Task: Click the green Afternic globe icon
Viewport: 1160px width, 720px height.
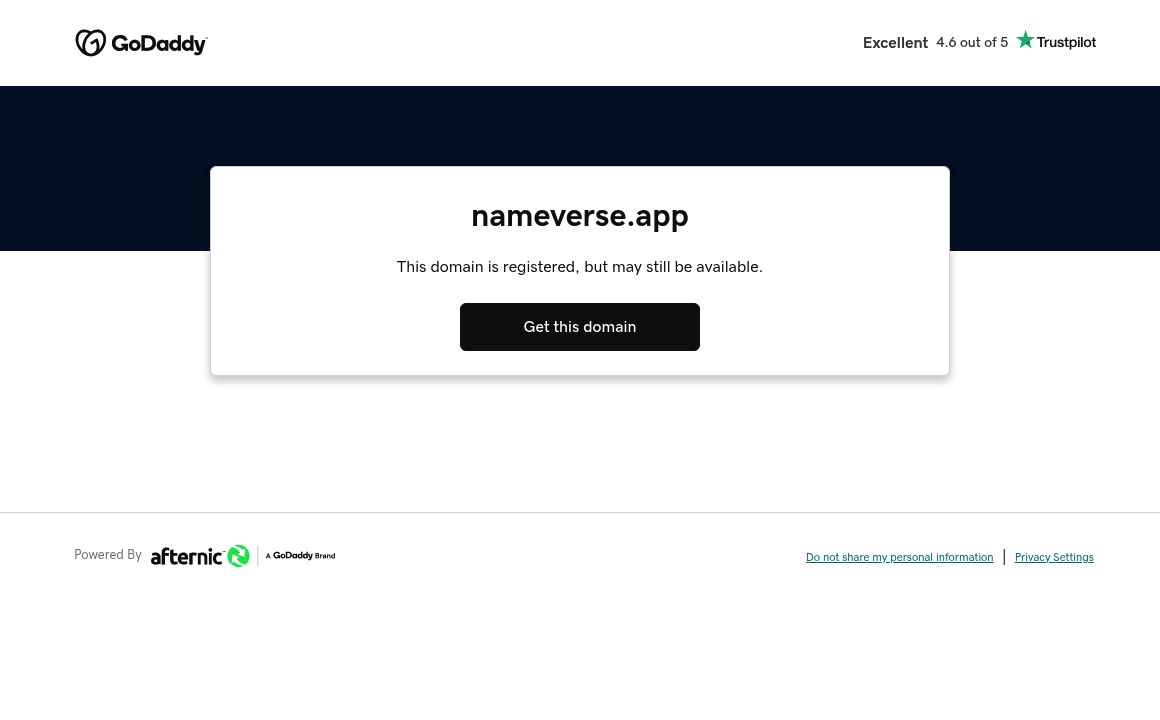Action: tap(238, 556)
